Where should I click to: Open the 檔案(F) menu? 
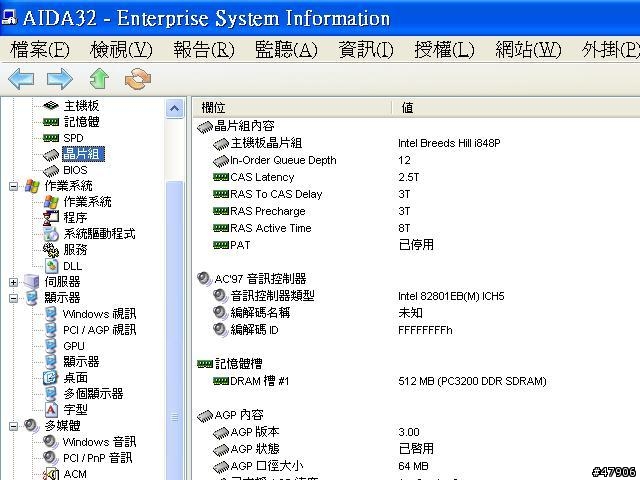coord(40,50)
